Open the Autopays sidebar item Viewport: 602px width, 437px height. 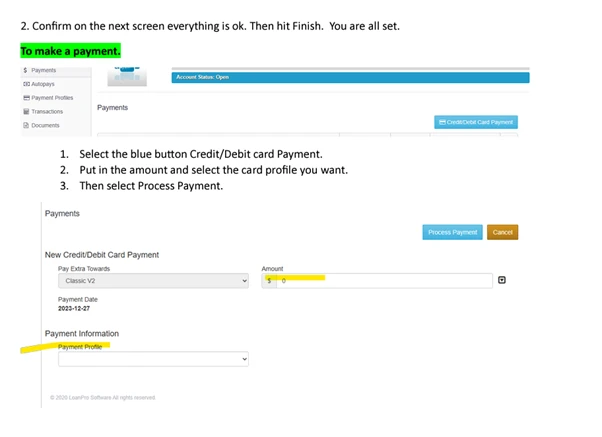pyautogui.click(x=42, y=84)
